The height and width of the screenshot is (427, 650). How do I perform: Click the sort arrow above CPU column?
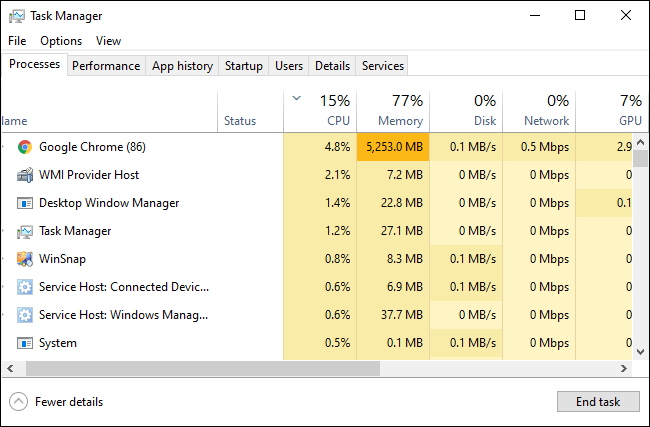pos(297,98)
